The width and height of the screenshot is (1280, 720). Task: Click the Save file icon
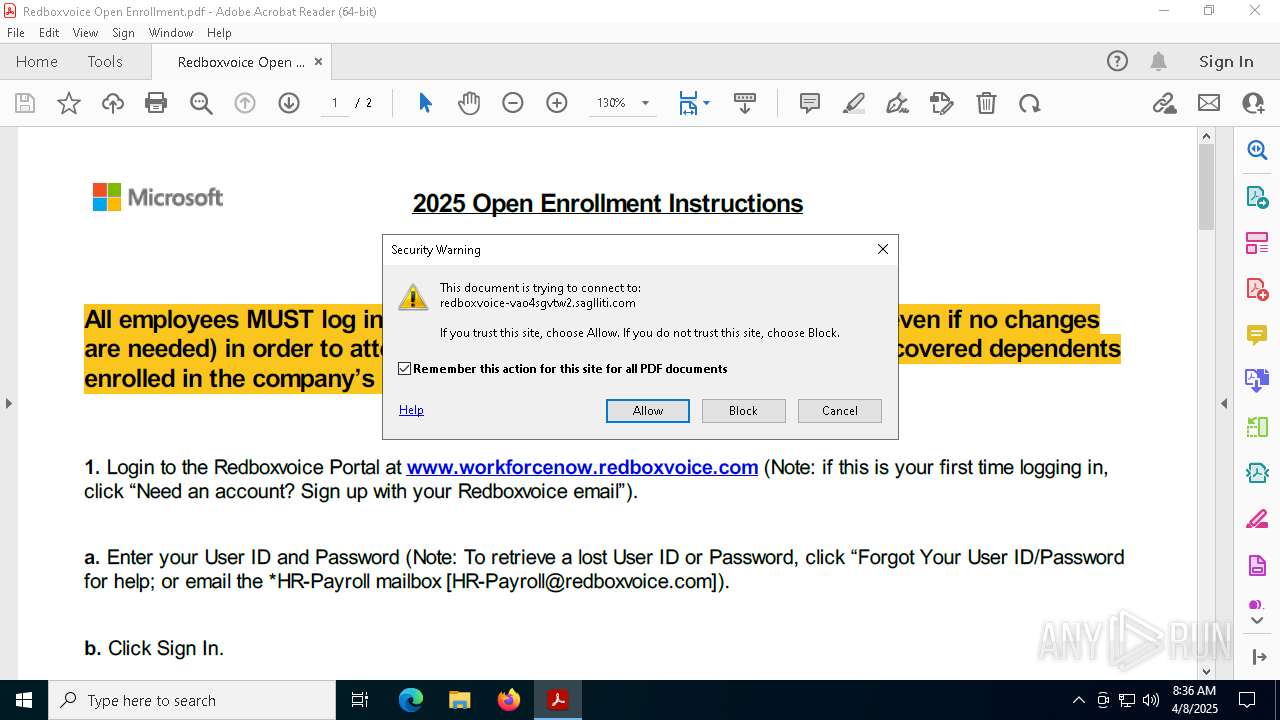(x=25, y=103)
